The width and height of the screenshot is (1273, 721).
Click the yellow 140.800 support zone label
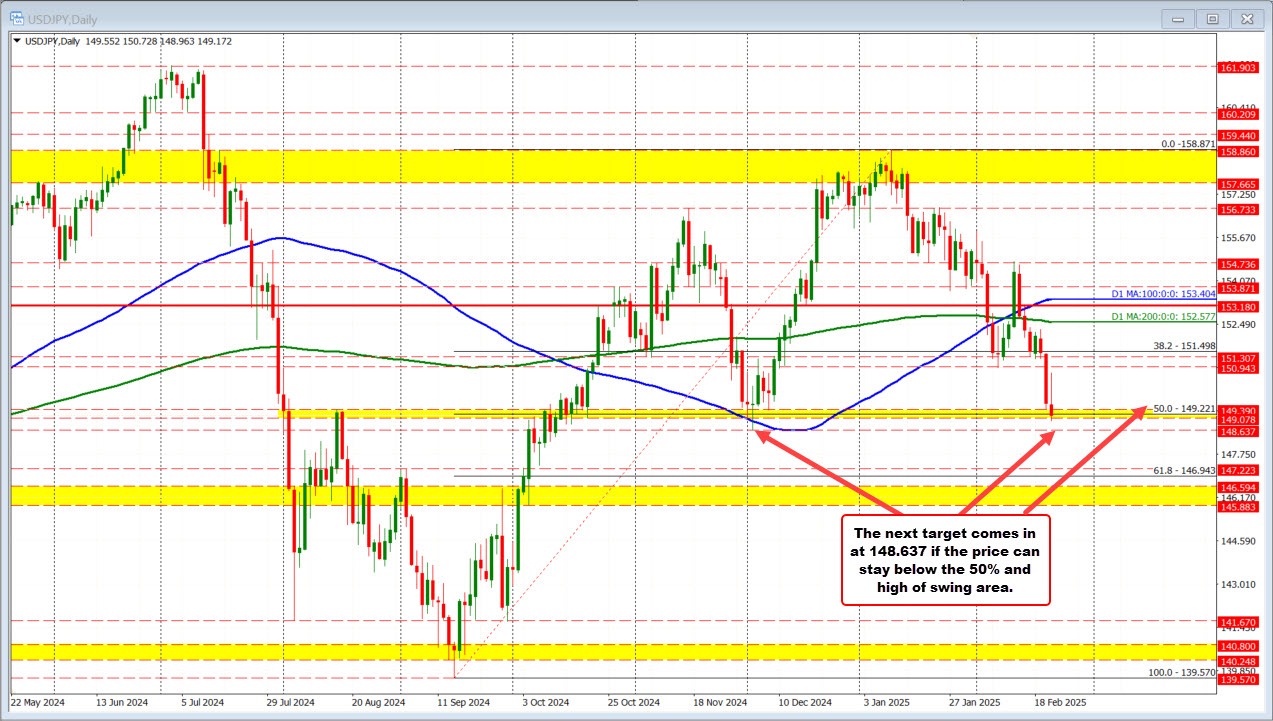coord(1240,646)
